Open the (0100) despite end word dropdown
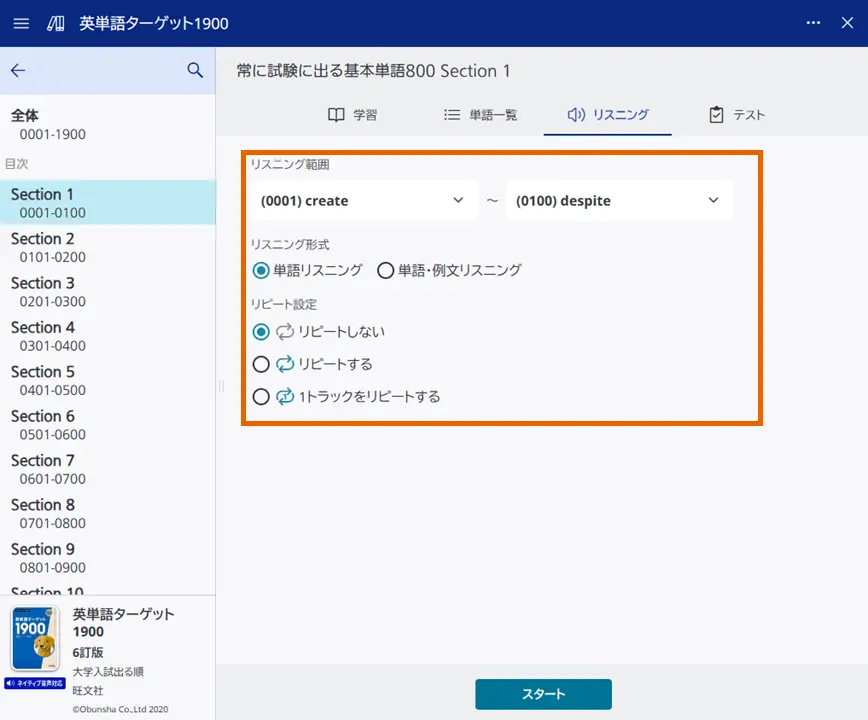This screenshot has height=720, width=868. (619, 200)
